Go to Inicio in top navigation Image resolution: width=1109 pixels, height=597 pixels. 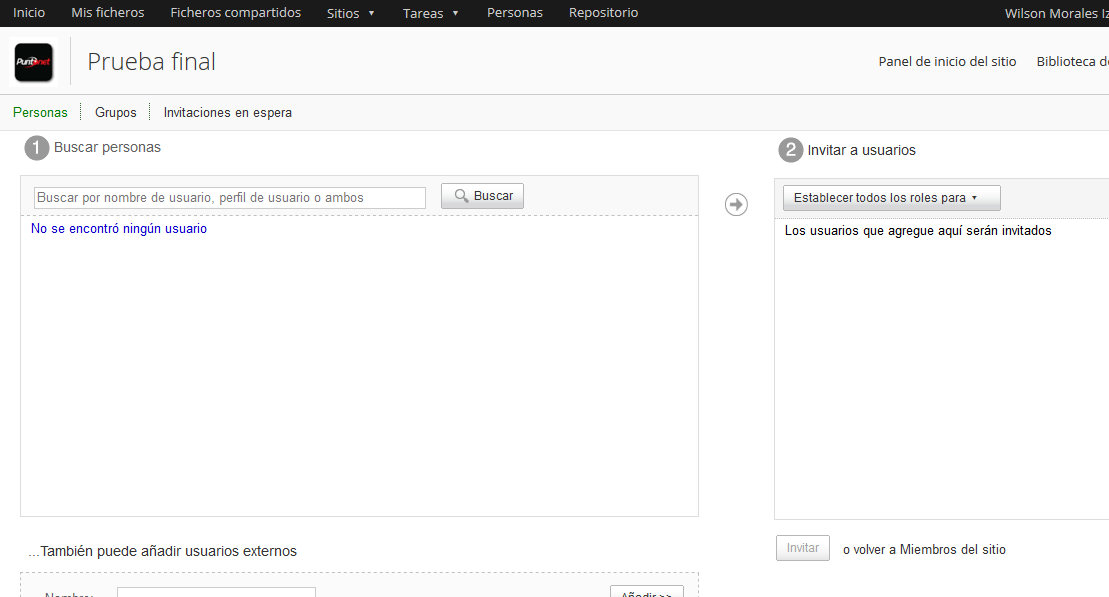coord(29,13)
